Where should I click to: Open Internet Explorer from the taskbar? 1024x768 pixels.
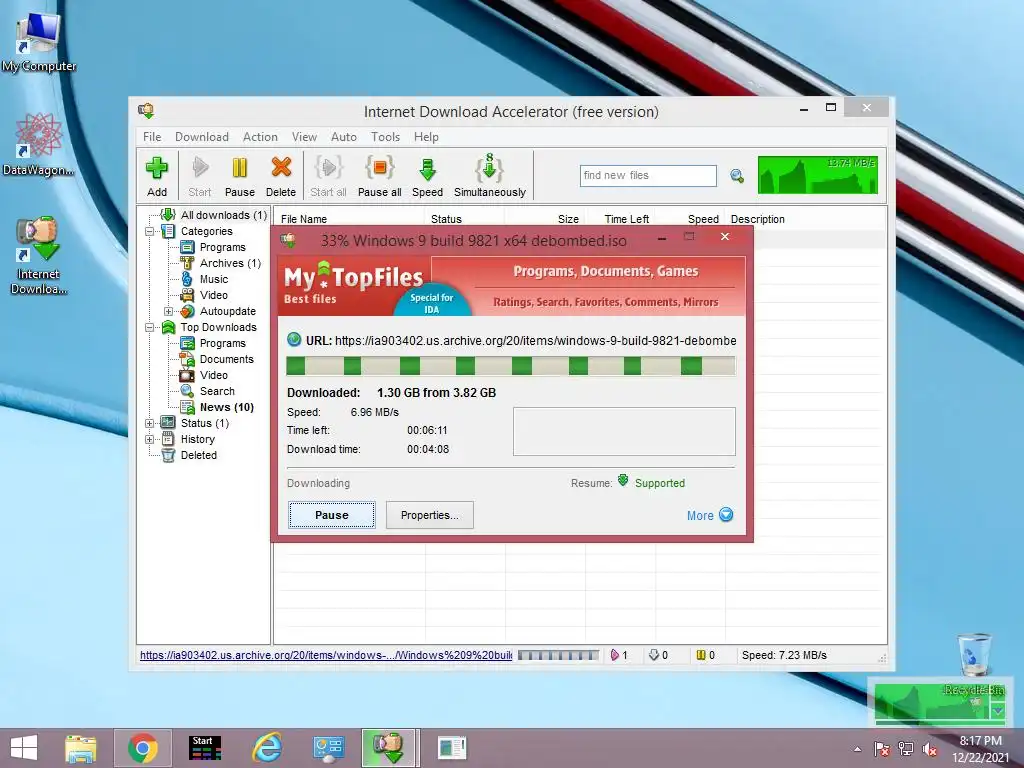pyautogui.click(x=267, y=748)
